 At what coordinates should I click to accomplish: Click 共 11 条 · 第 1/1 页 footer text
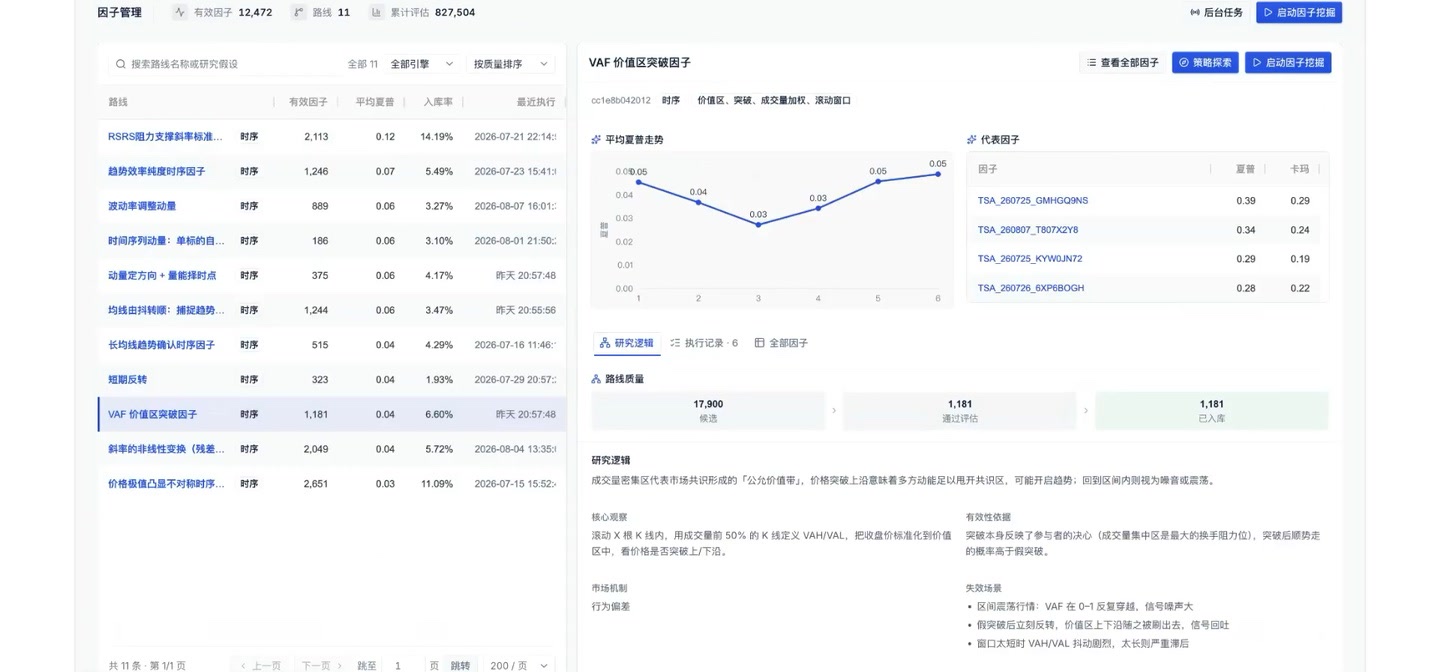pos(147,665)
